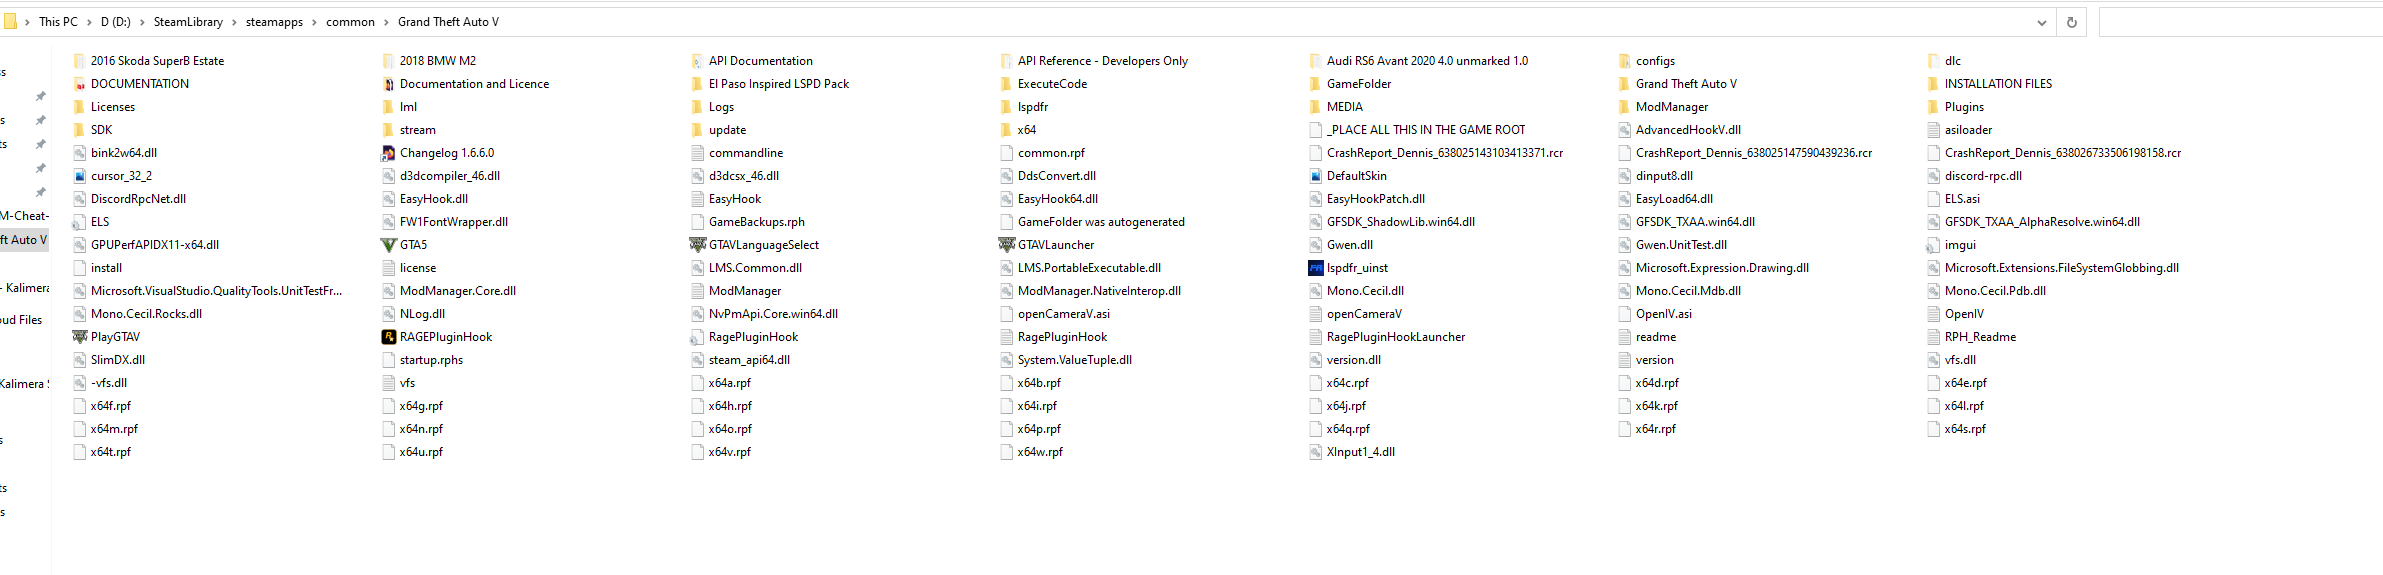
Task: Expand the chevron after SteamLibrary in breadcrumb
Action: coord(235,22)
